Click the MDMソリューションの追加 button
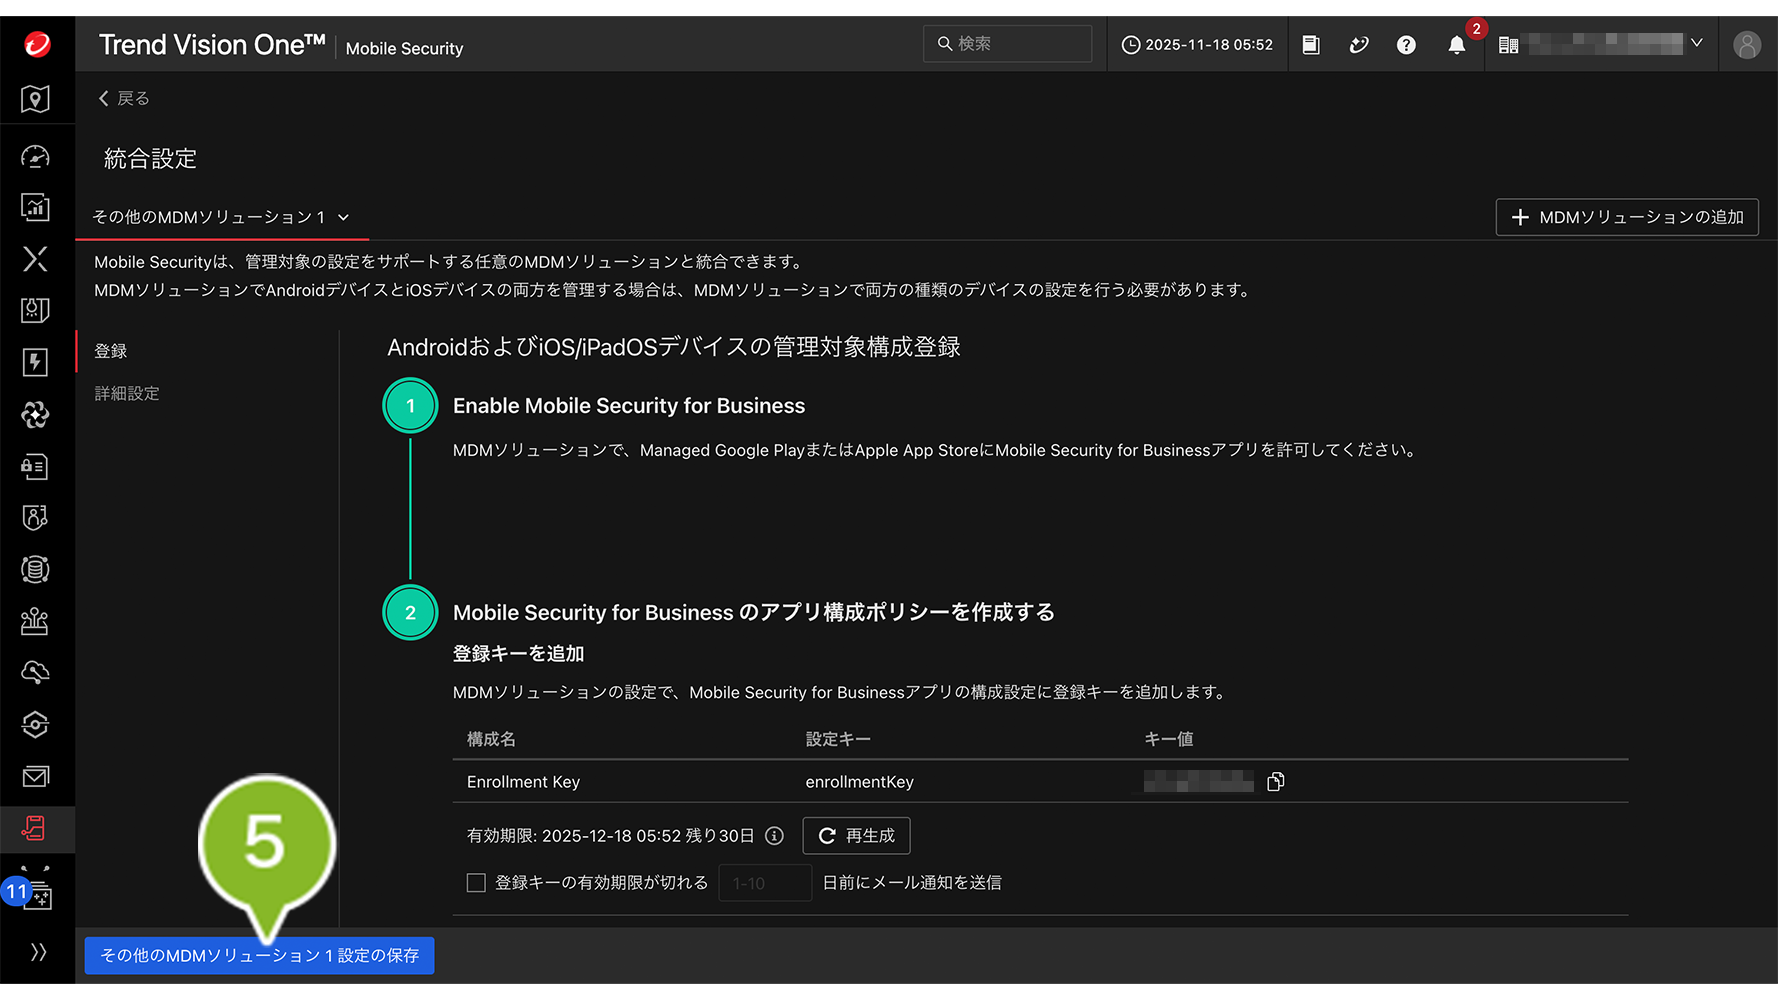This screenshot has width=1778, height=1000. pyautogui.click(x=1626, y=217)
